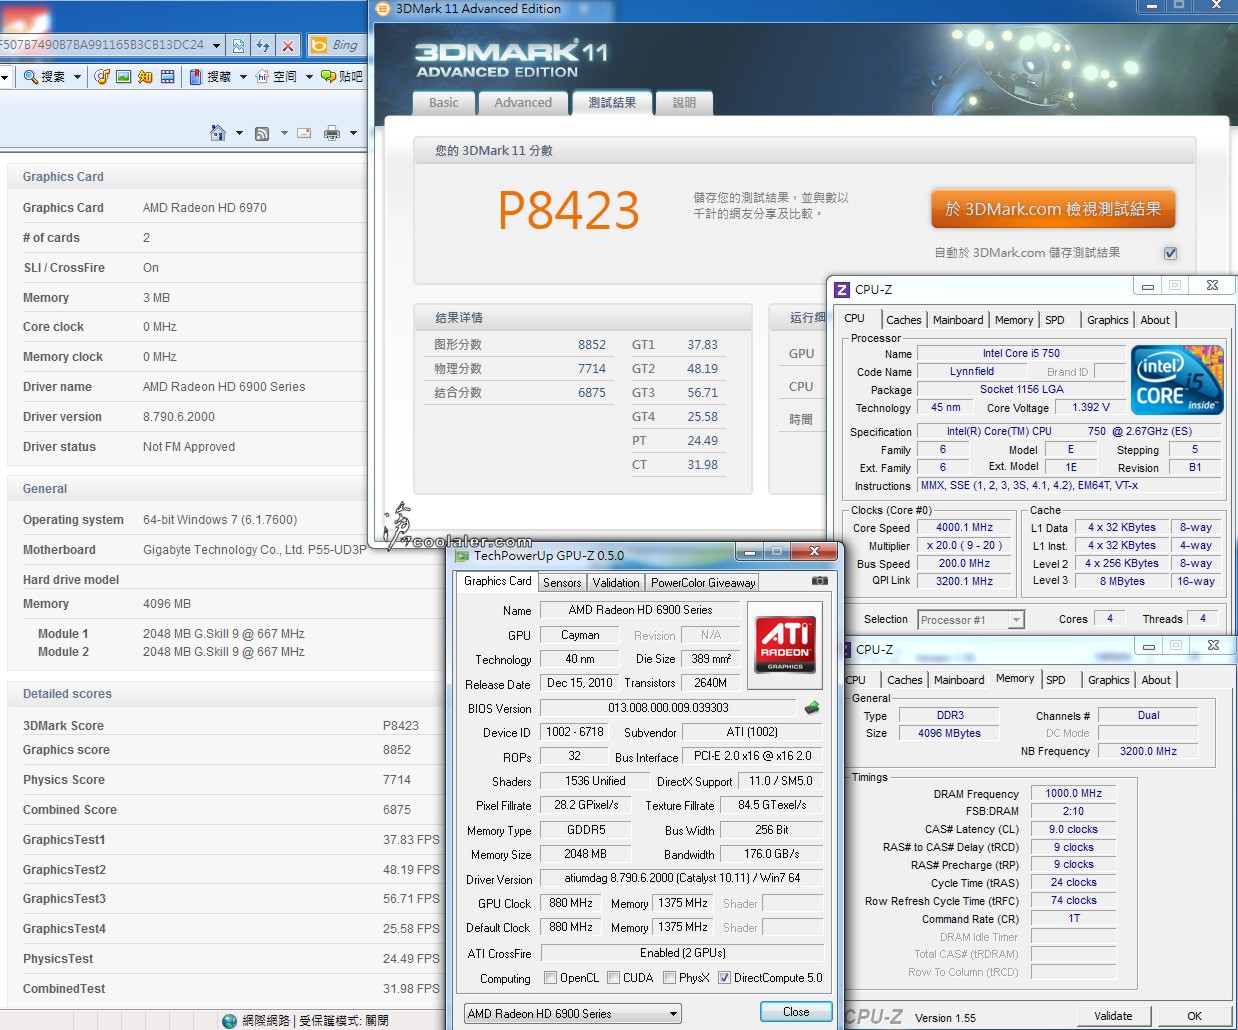This screenshot has height=1030, width=1238.
Task: Open the Validation tab in GPU-Z
Action: pyautogui.click(x=616, y=582)
